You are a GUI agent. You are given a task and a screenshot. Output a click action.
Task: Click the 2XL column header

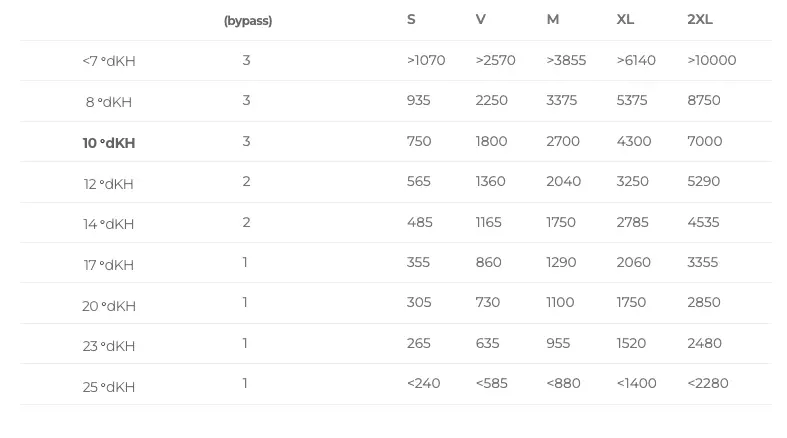coord(700,20)
